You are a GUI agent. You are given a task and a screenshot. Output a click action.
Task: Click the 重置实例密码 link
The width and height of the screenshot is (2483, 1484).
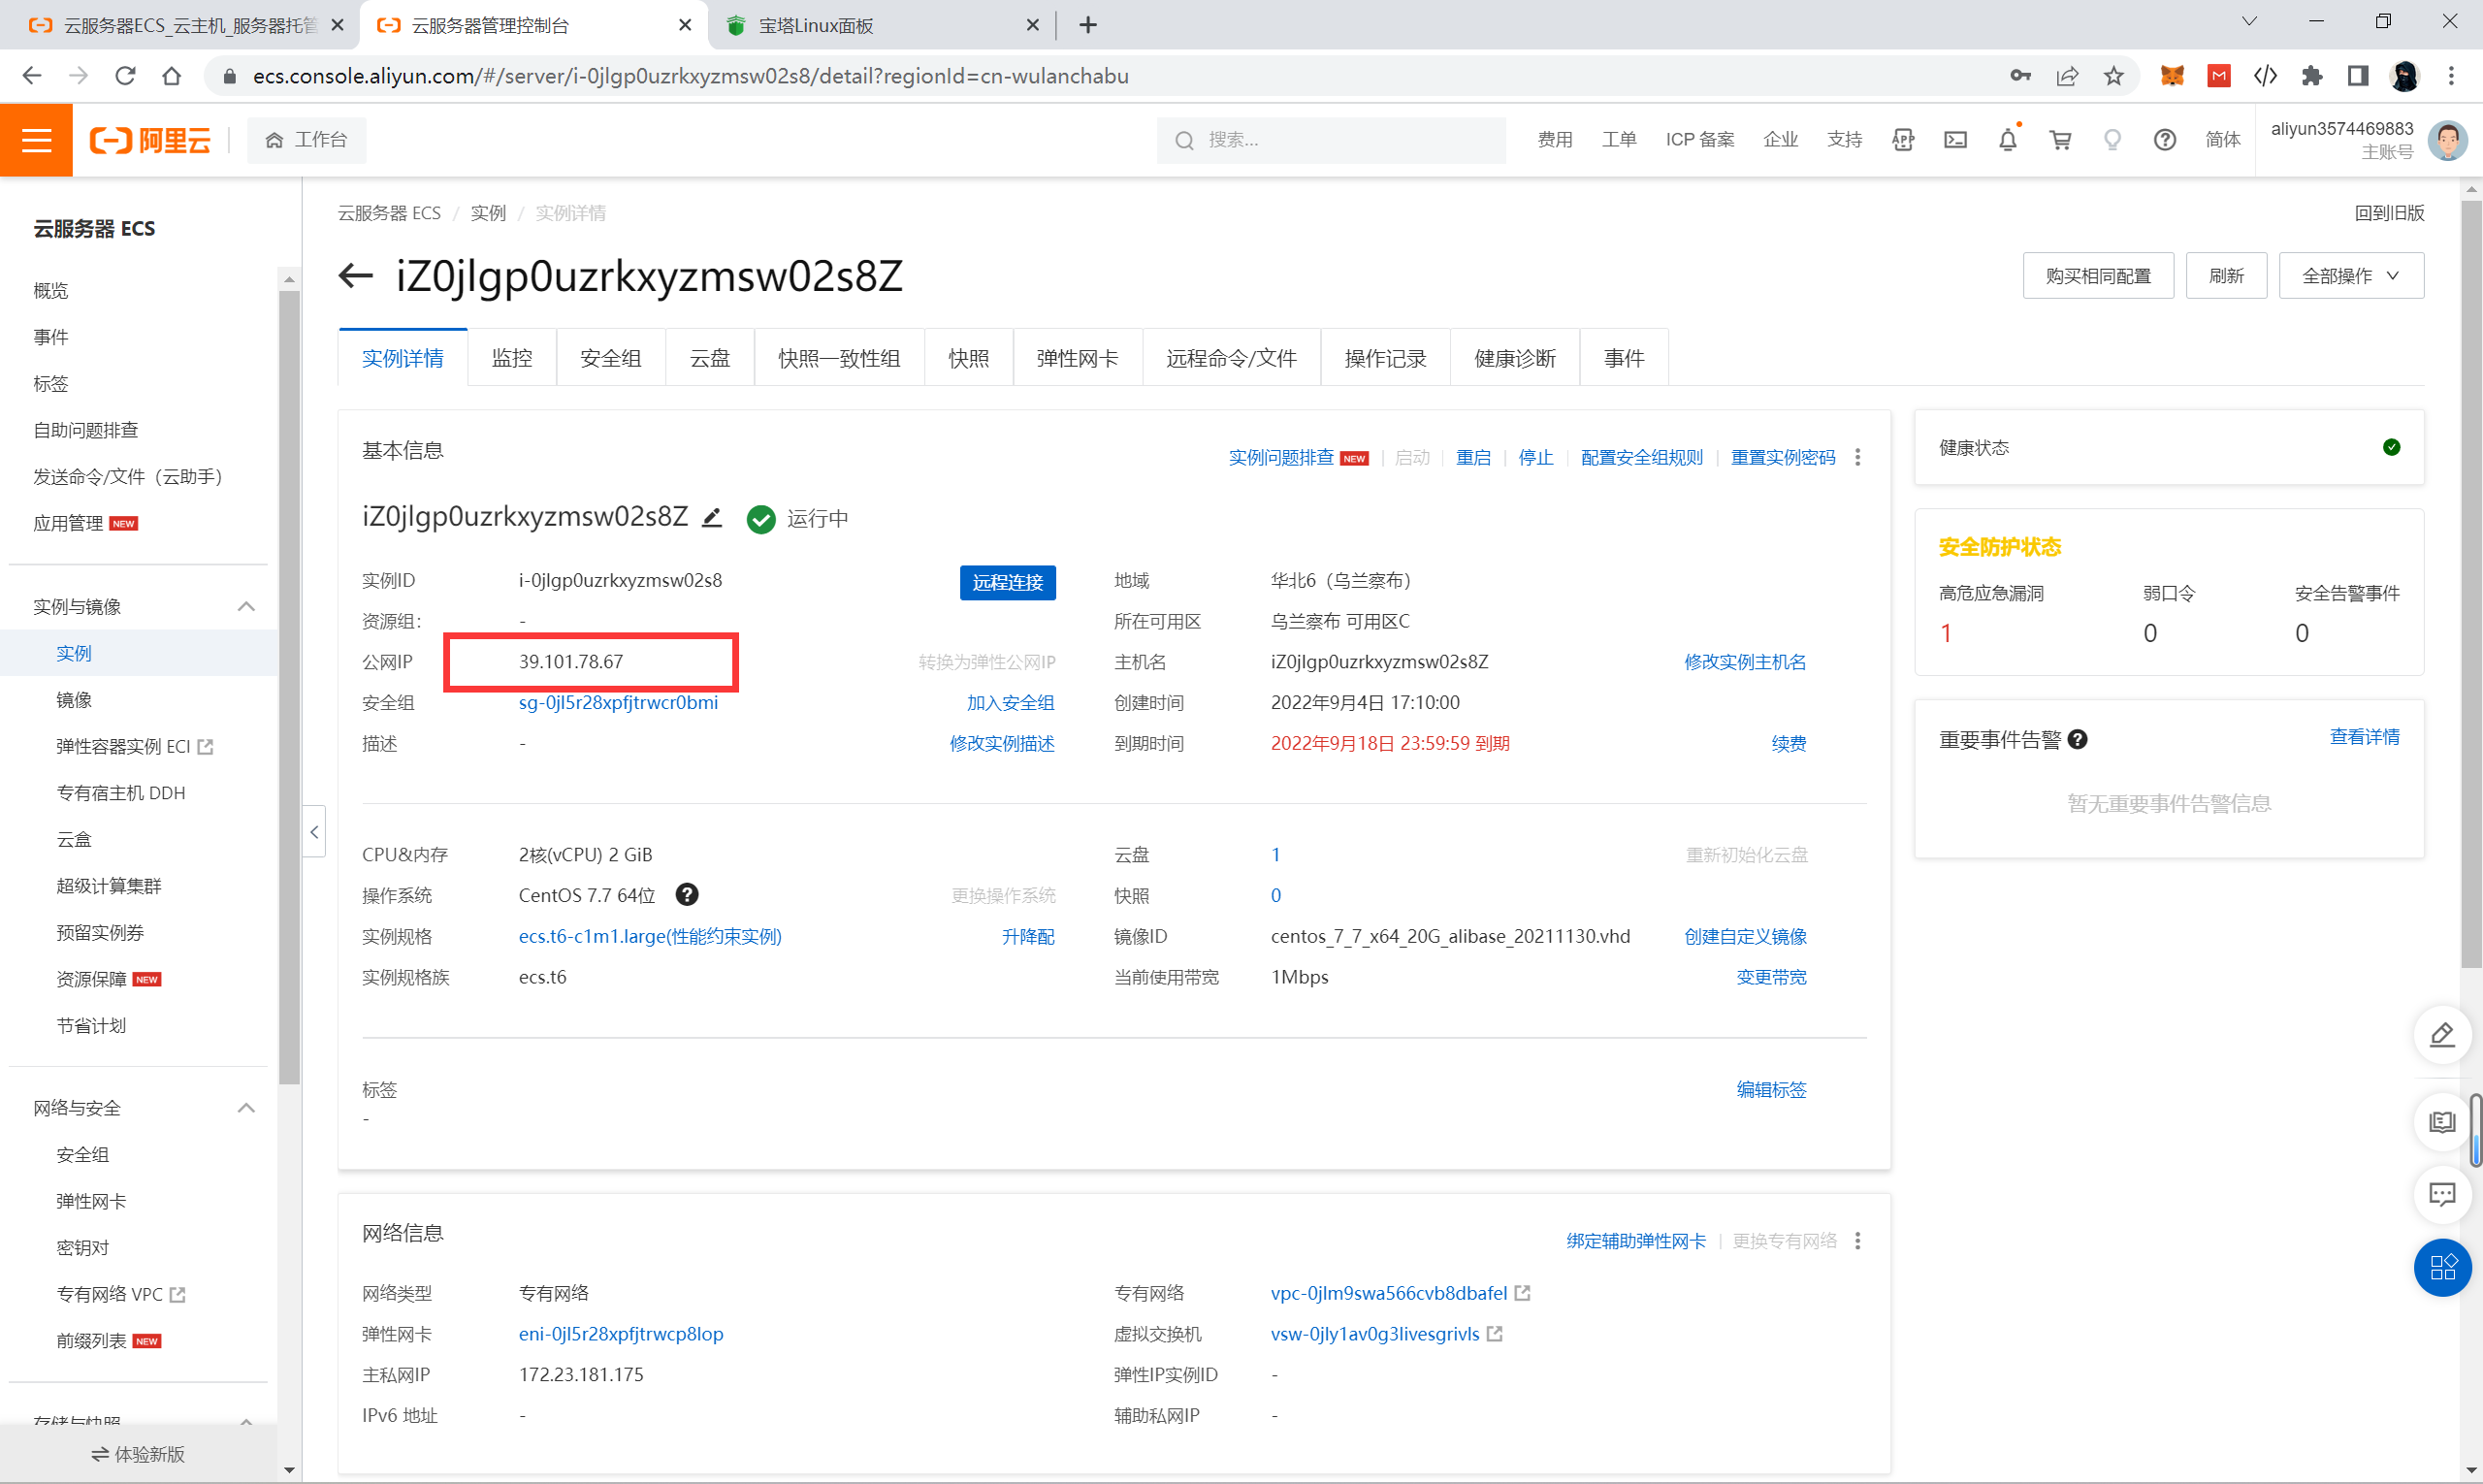click(1783, 457)
